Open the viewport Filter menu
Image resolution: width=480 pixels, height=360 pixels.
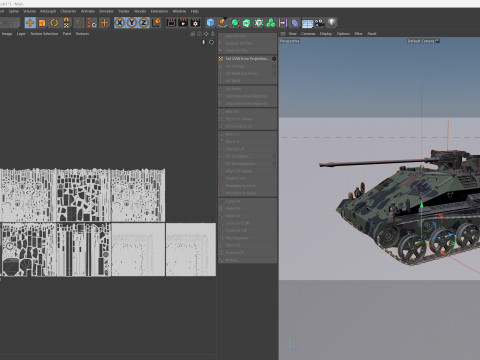click(358, 34)
